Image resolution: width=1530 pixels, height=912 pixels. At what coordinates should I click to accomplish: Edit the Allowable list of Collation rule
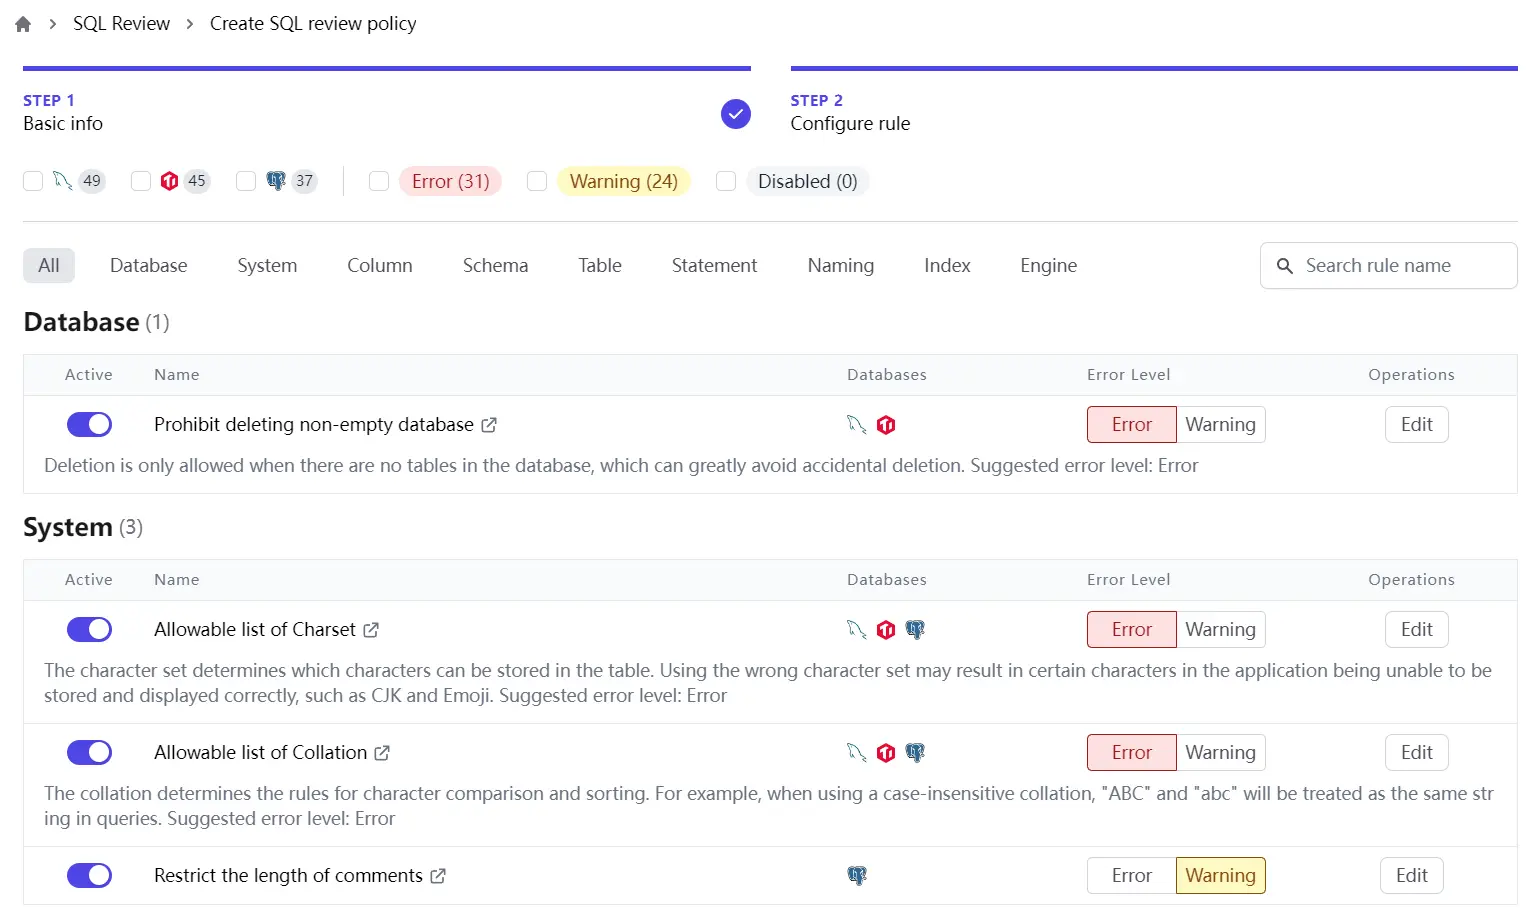[x=1416, y=753]
